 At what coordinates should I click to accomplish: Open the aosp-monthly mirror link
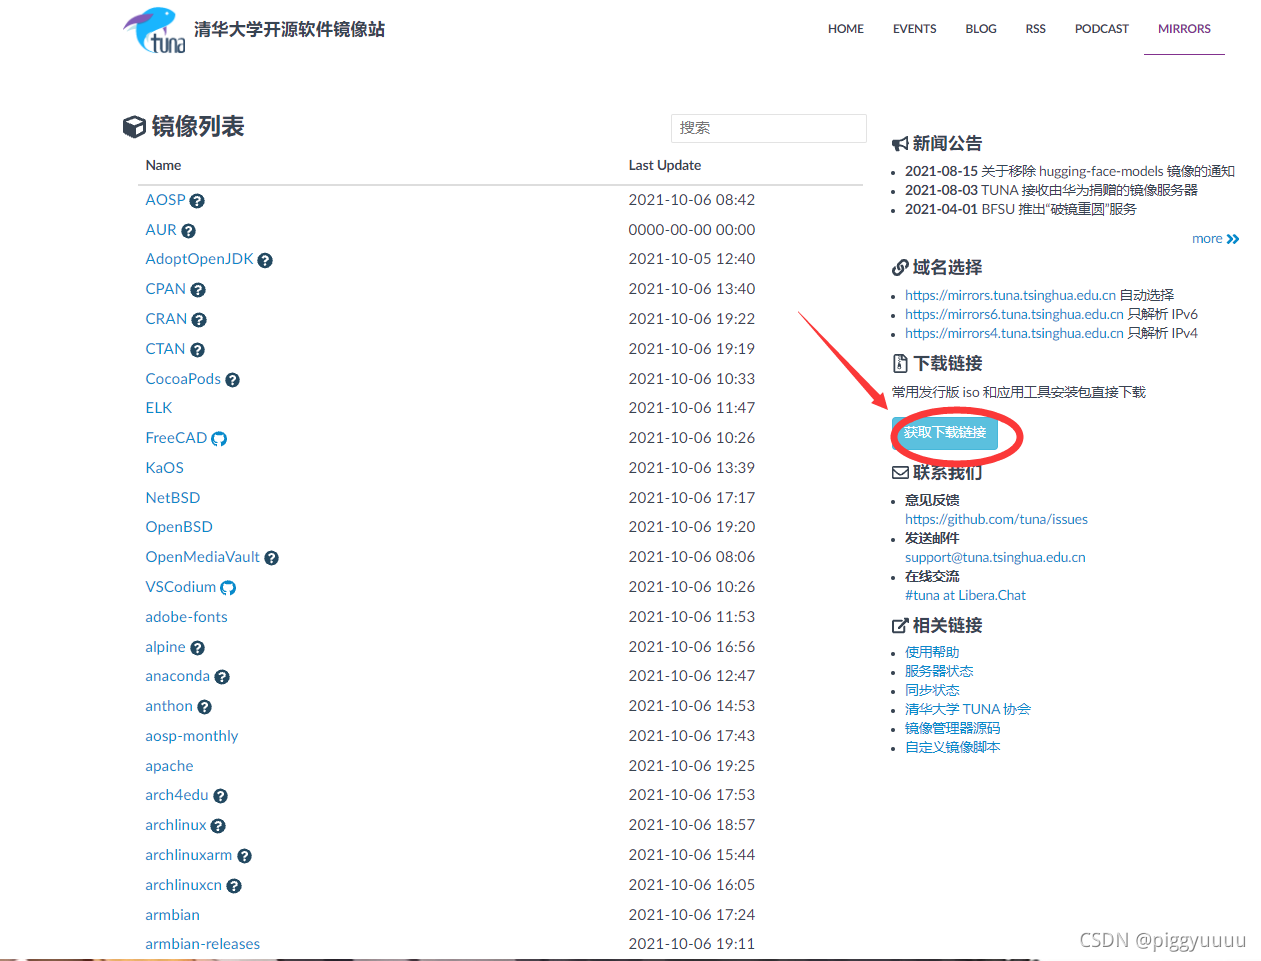[x=192, y=736]
